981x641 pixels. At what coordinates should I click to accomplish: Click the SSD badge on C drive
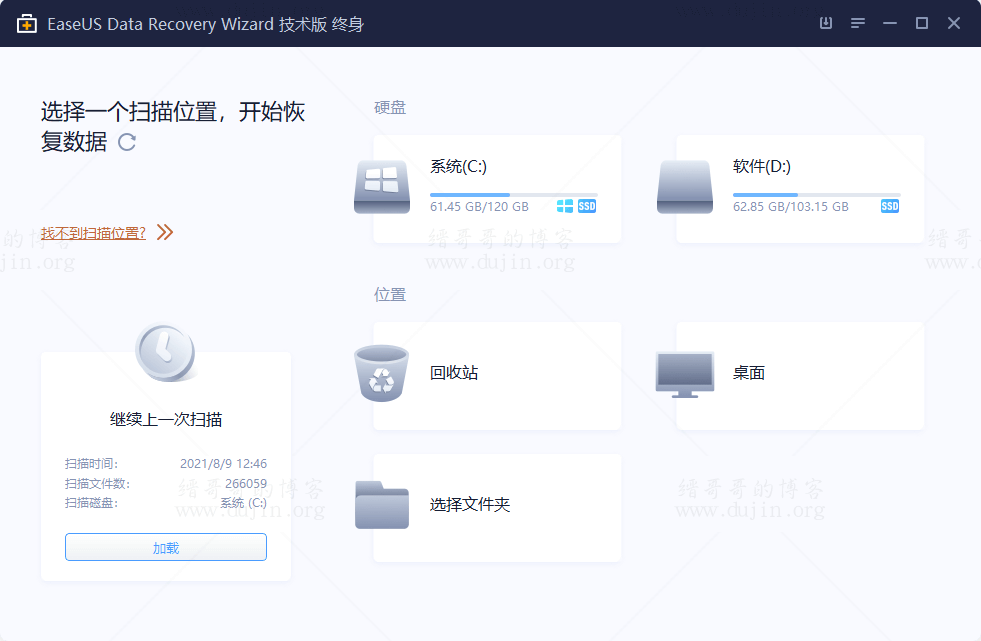click(587, 206)
